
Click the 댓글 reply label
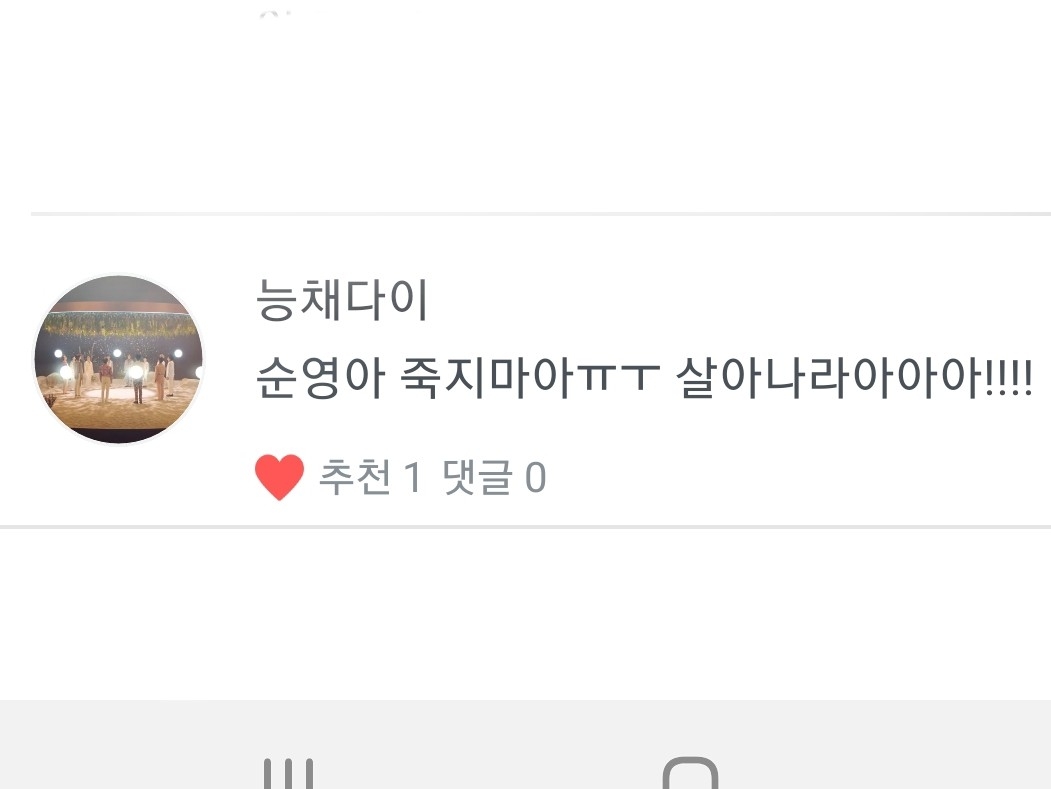(x=477, y=477)
